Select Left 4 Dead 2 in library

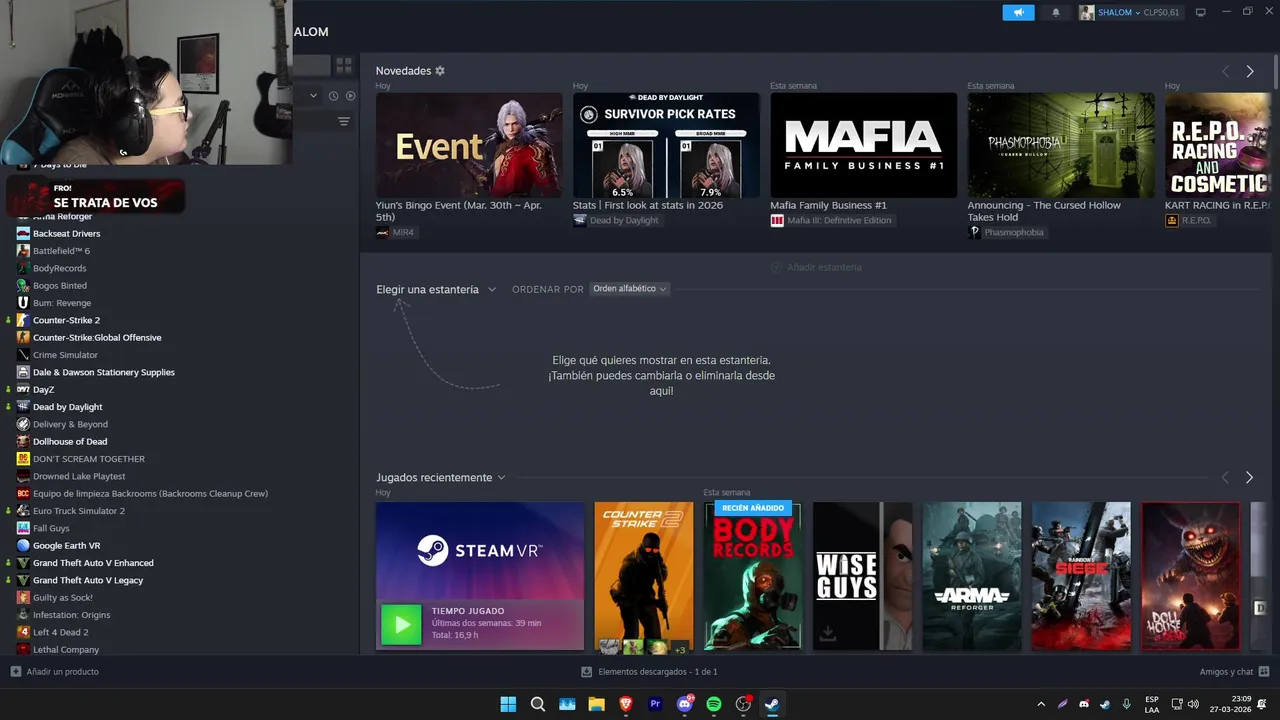tap(60, 632)
